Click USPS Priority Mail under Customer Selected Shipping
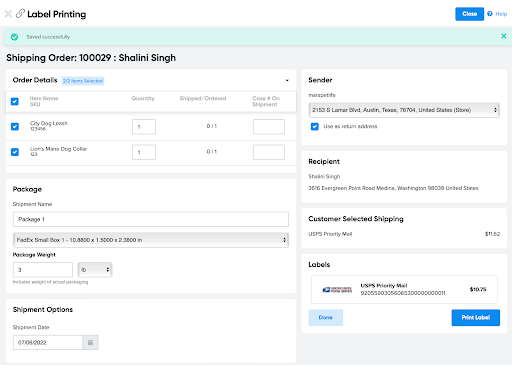The image size is (512, 366). point(330,234)
